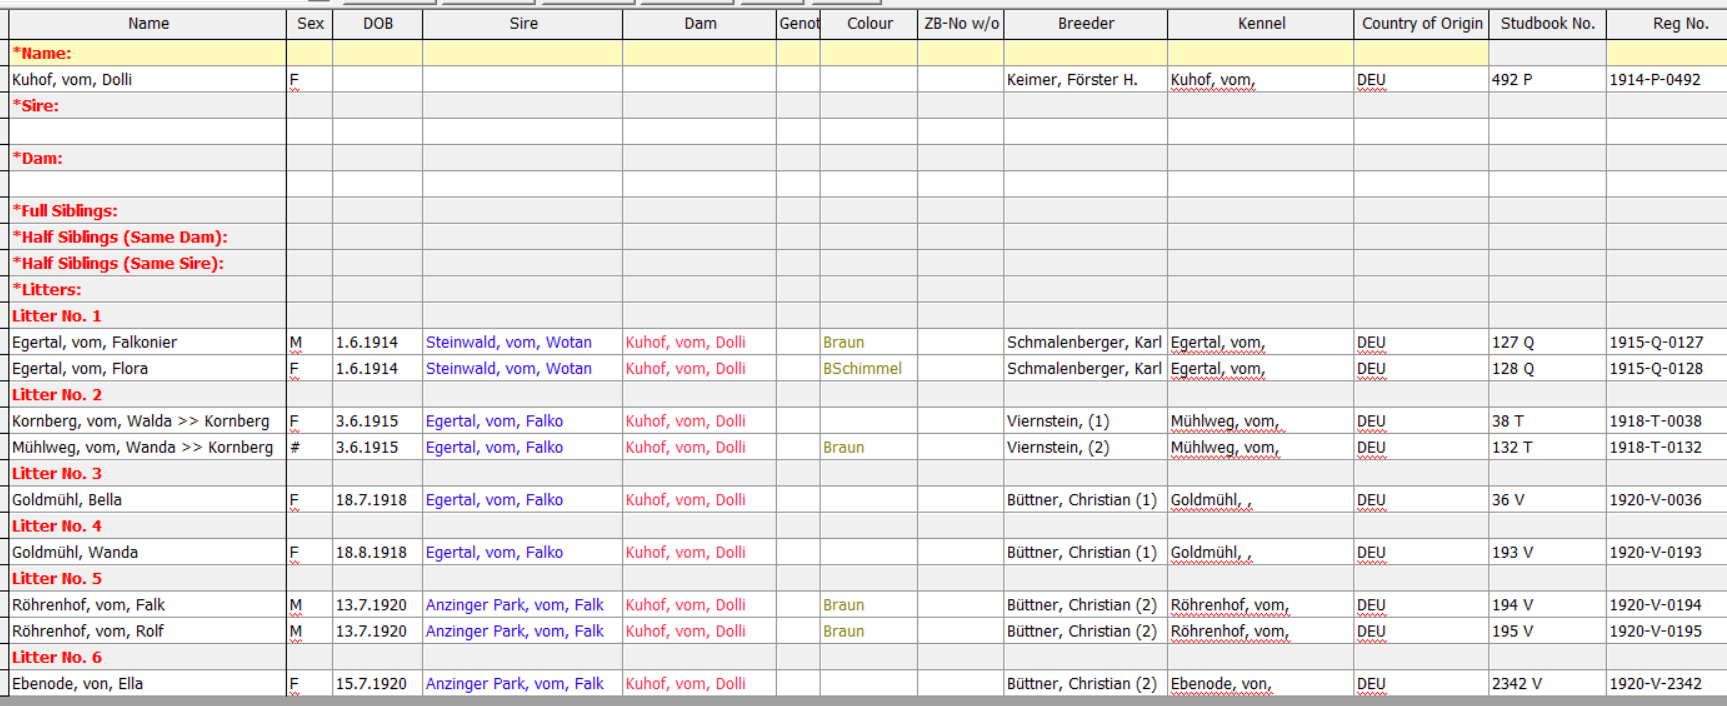Select the 'Goldmühl, Wanda' name cell
Screen dimensions: 1727x706
coord(148,552)
